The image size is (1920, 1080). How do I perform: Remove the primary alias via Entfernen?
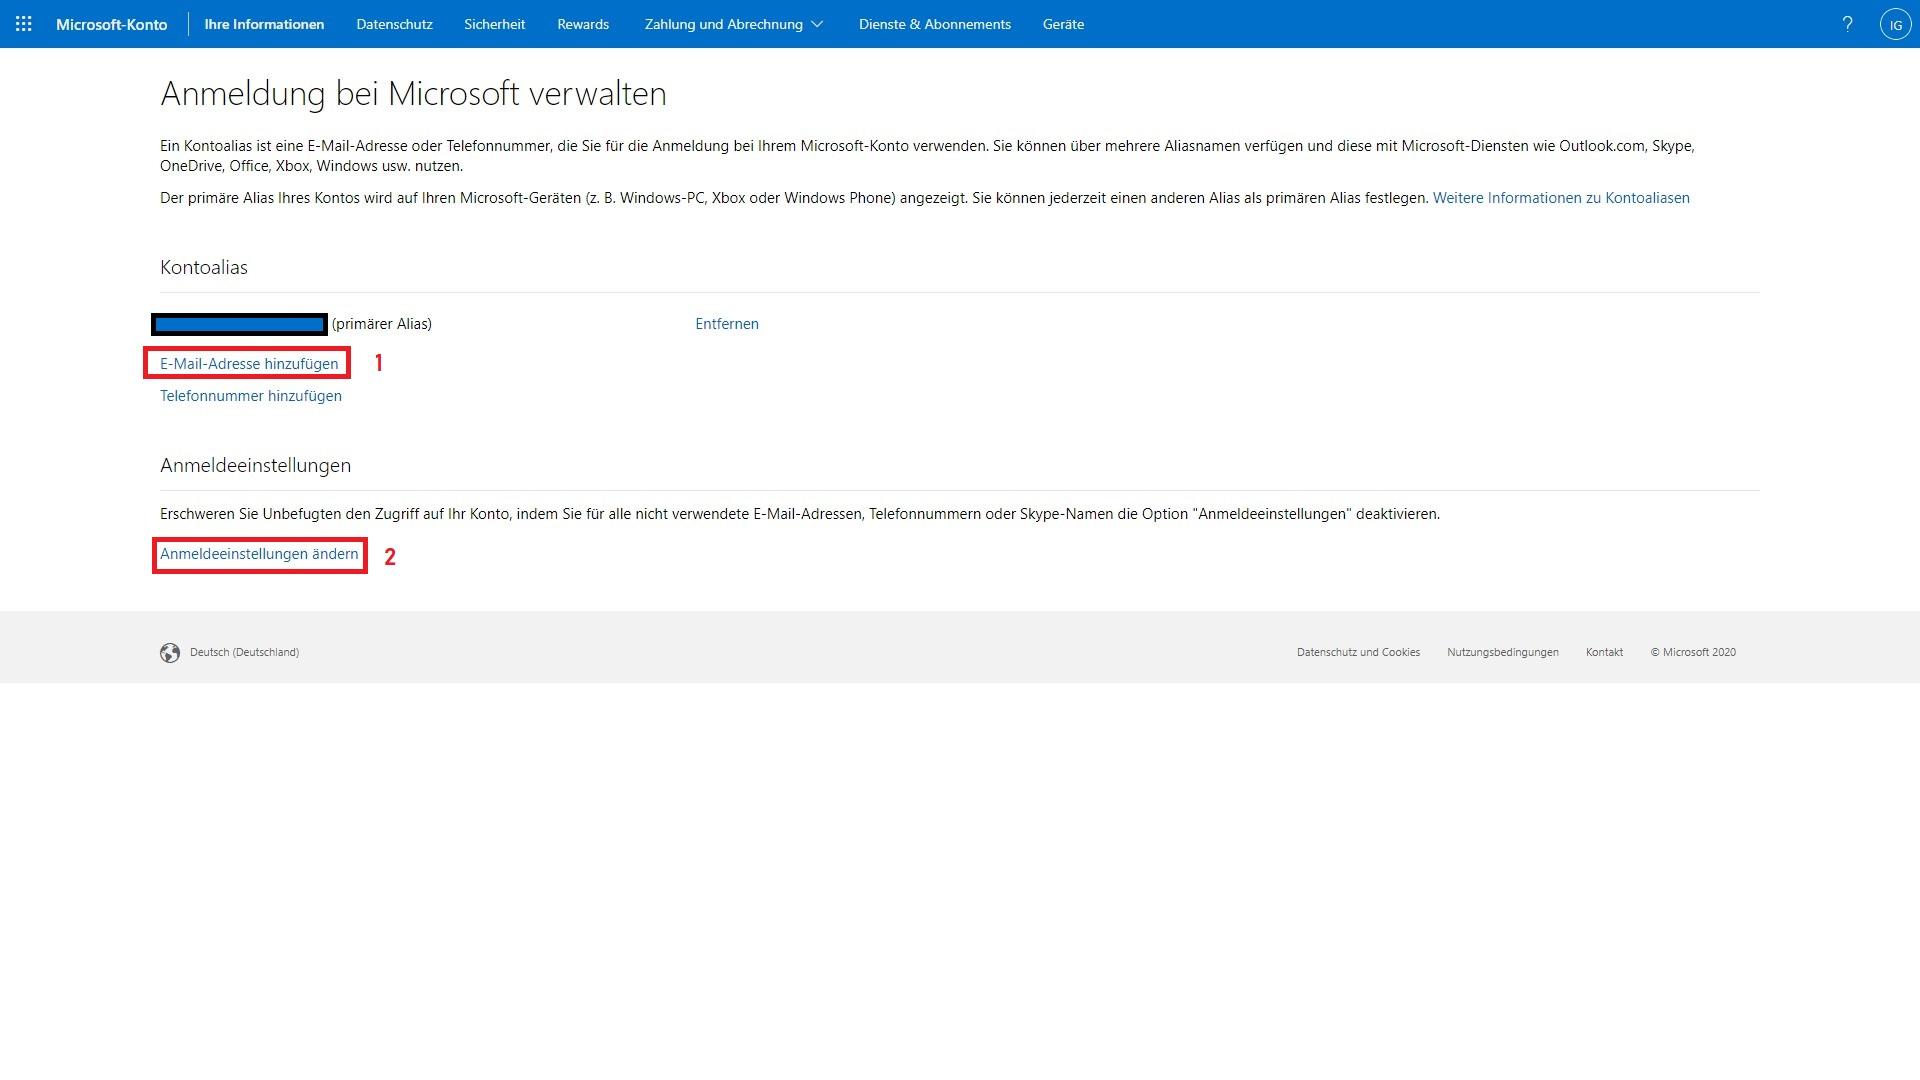(726, 323)
